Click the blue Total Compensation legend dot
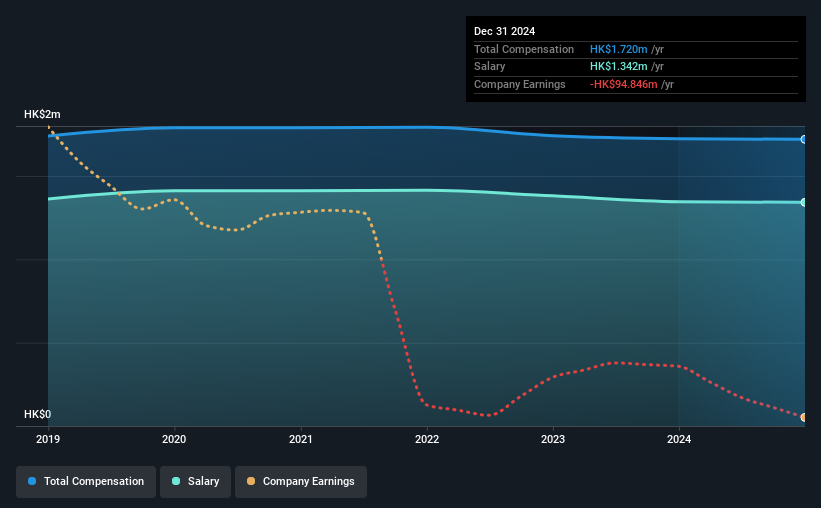Viewport: 821px width, 508px height. [x=32, y=481]
